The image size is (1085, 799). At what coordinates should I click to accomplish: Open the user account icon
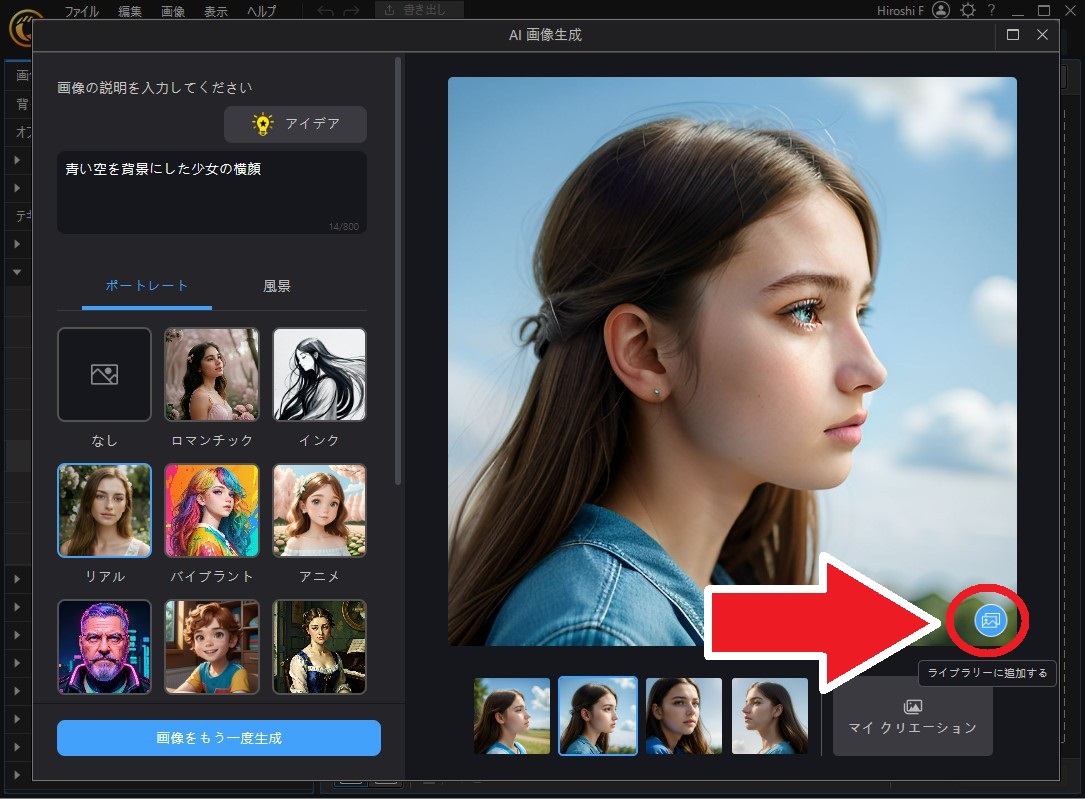(941, 10)
